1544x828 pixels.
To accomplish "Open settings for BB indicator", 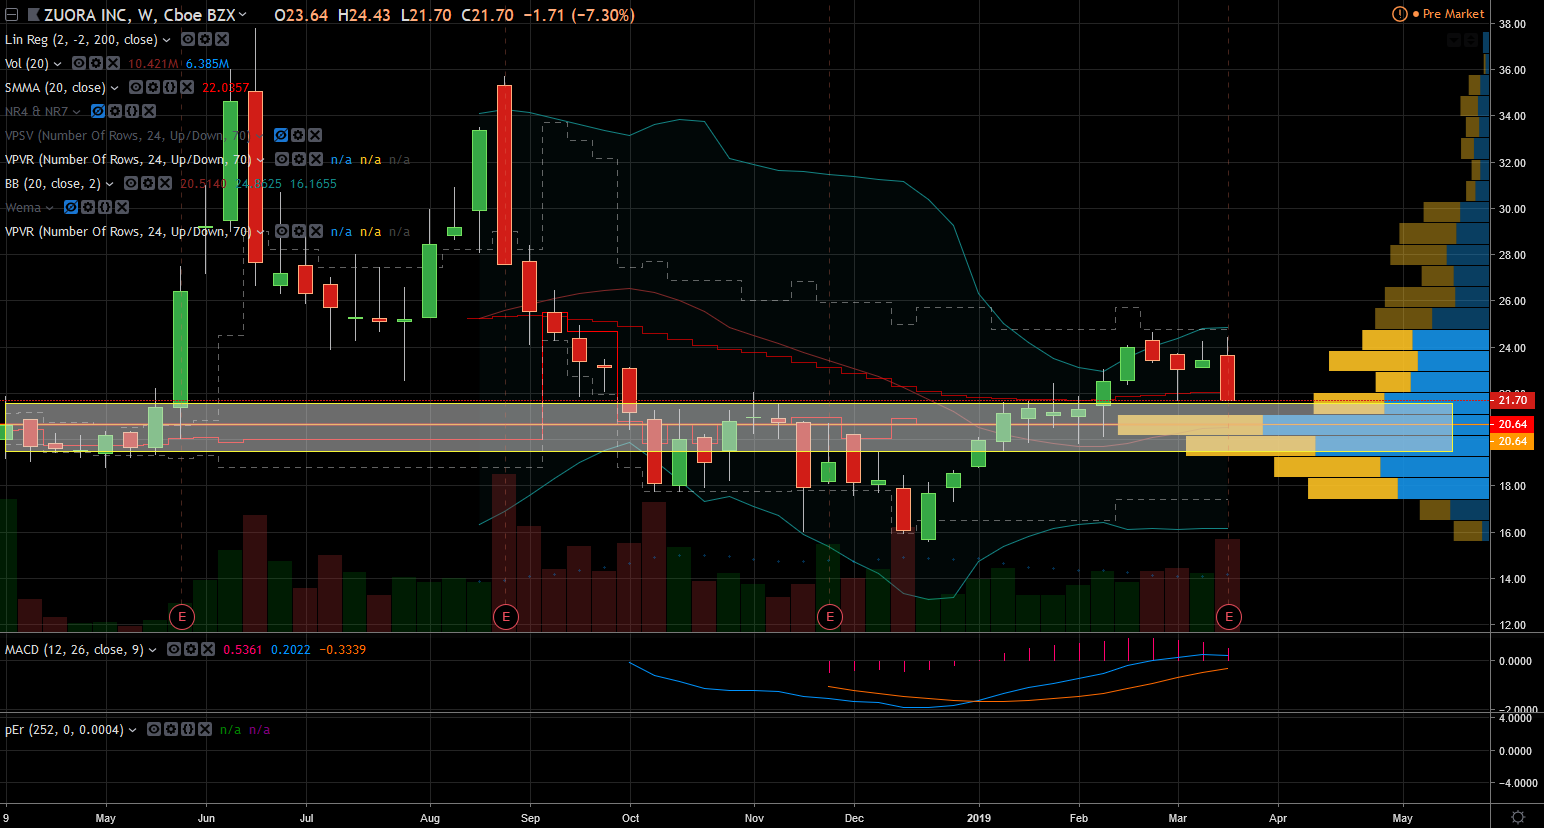I will [x=148, y=184].
